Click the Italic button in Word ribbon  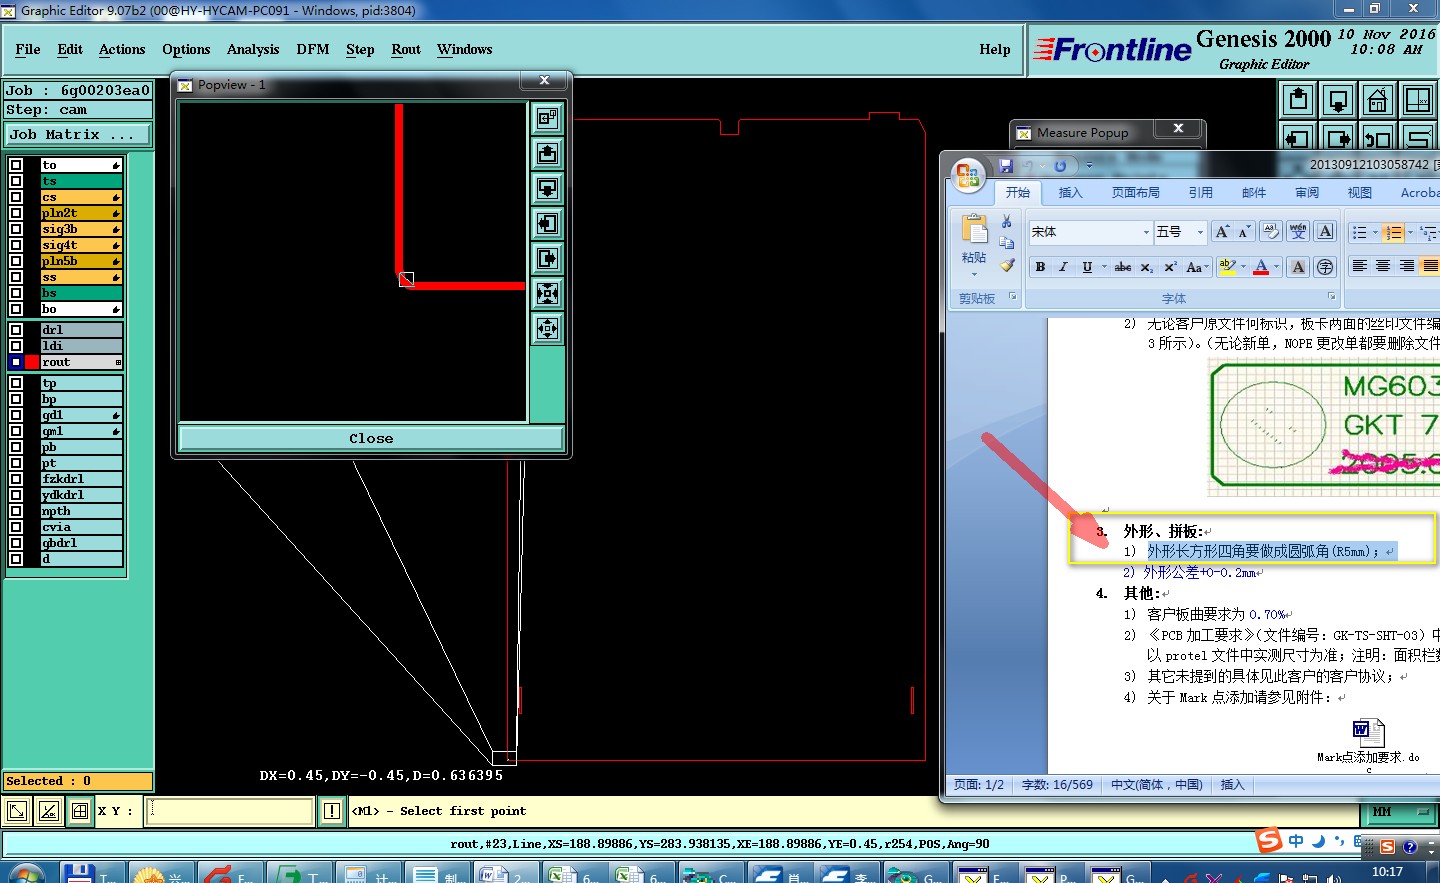tap(1063, 267)
